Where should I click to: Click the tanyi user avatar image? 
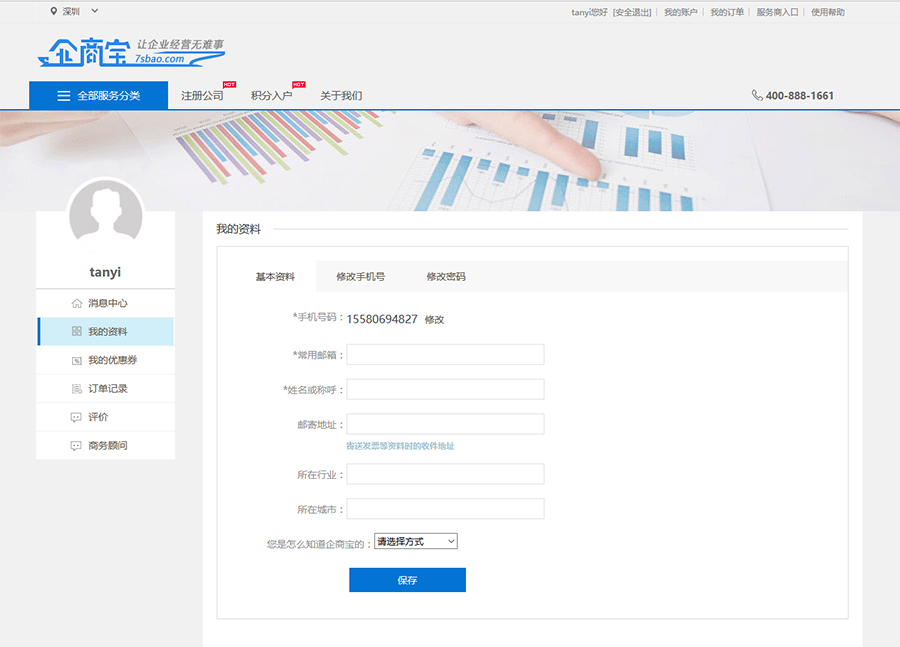click(105, 217)
